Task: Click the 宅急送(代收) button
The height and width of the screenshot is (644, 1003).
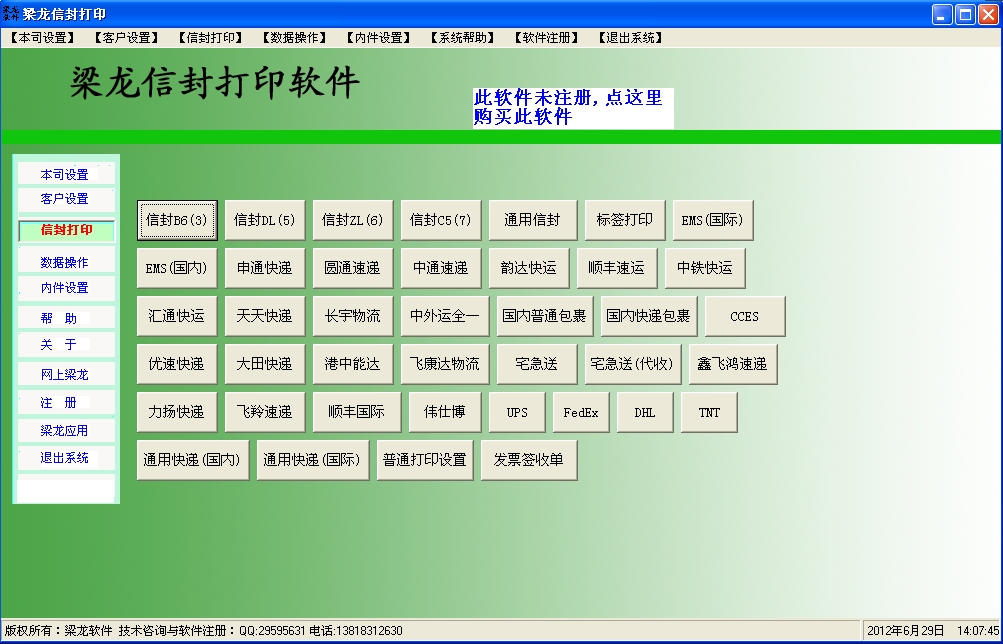Action: point(633,364)
